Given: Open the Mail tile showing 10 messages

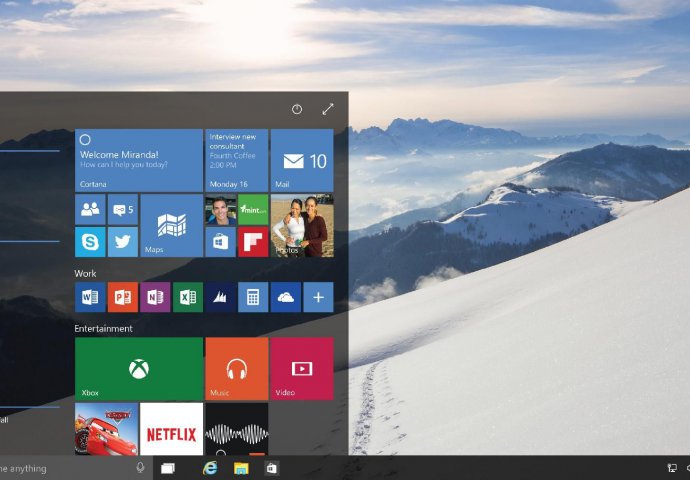Looking at the screenshot, I should point(302,160).
